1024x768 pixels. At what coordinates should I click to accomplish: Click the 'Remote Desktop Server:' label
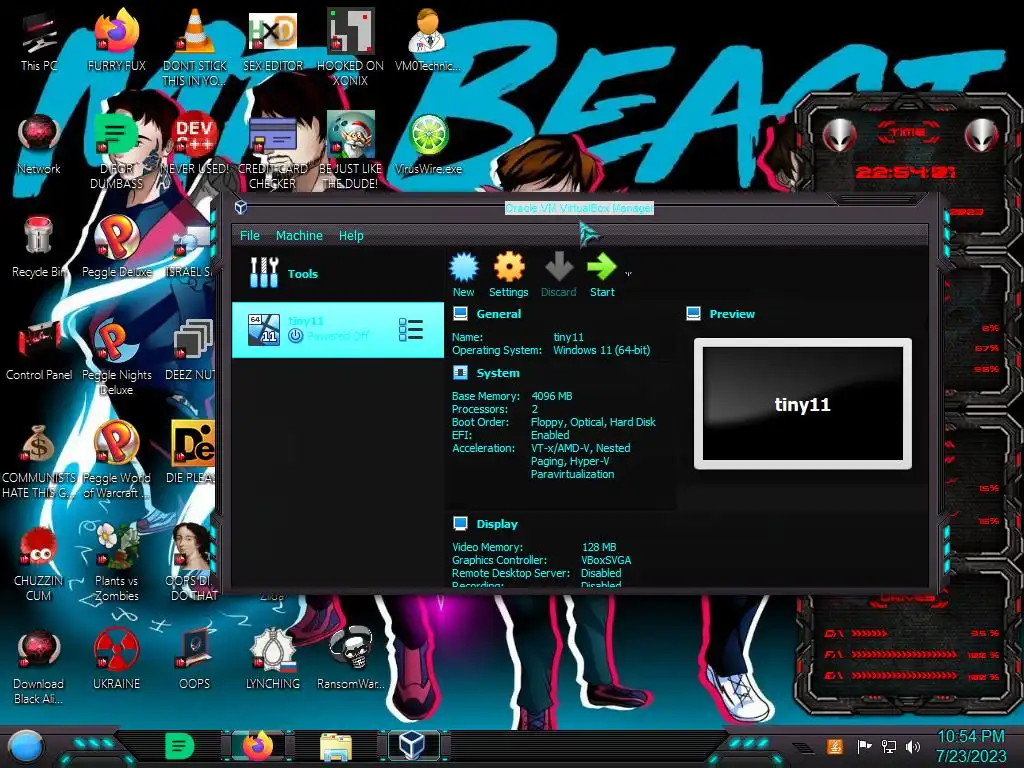tap(511, 573)
